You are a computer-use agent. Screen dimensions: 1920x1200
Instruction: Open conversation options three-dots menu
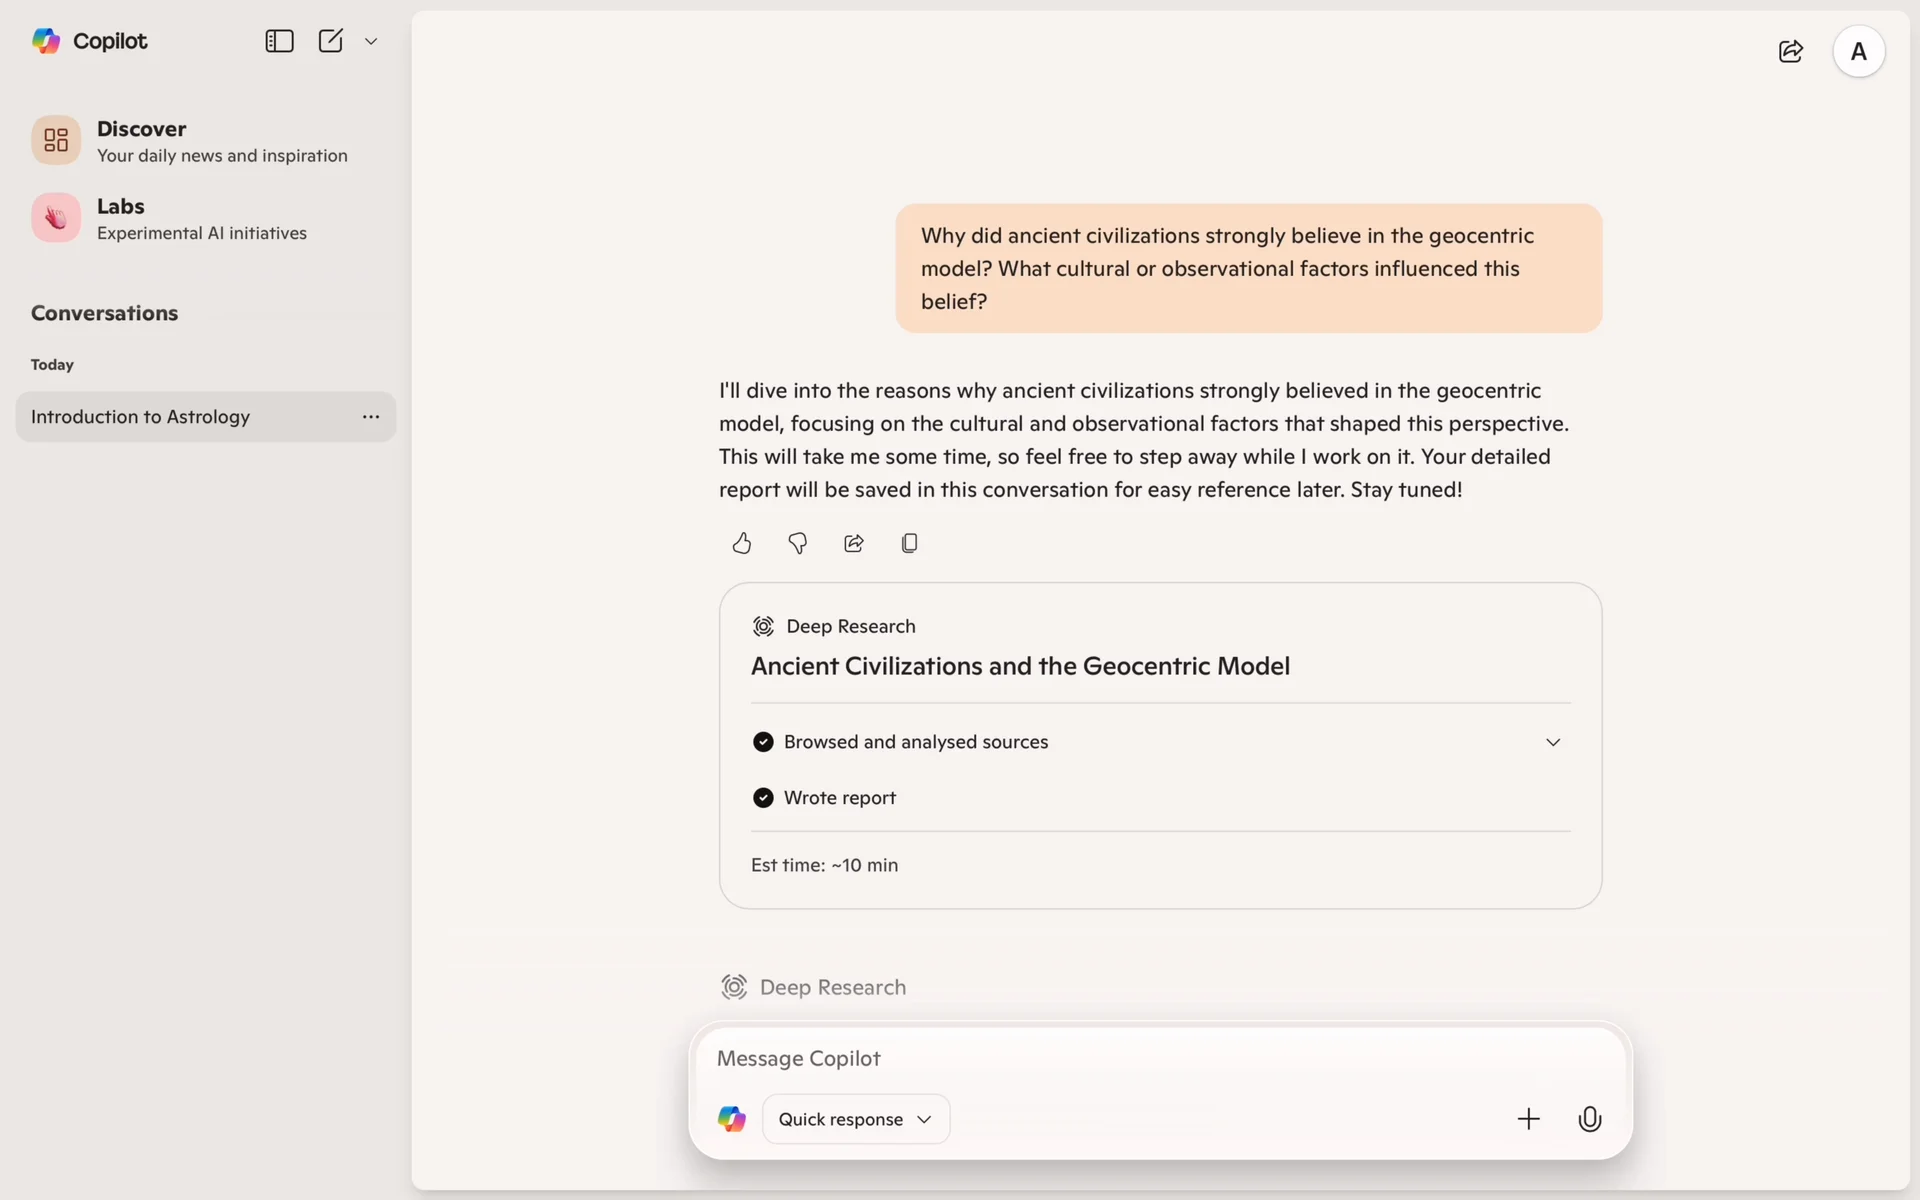pyautogui.click(x=371, y=417)
